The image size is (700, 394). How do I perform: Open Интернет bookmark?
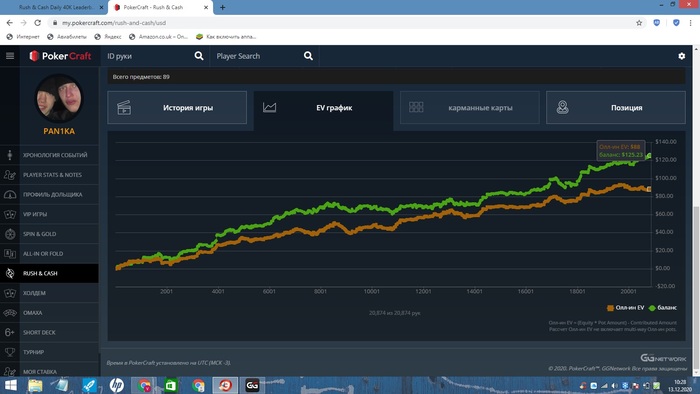click(23, 37)
